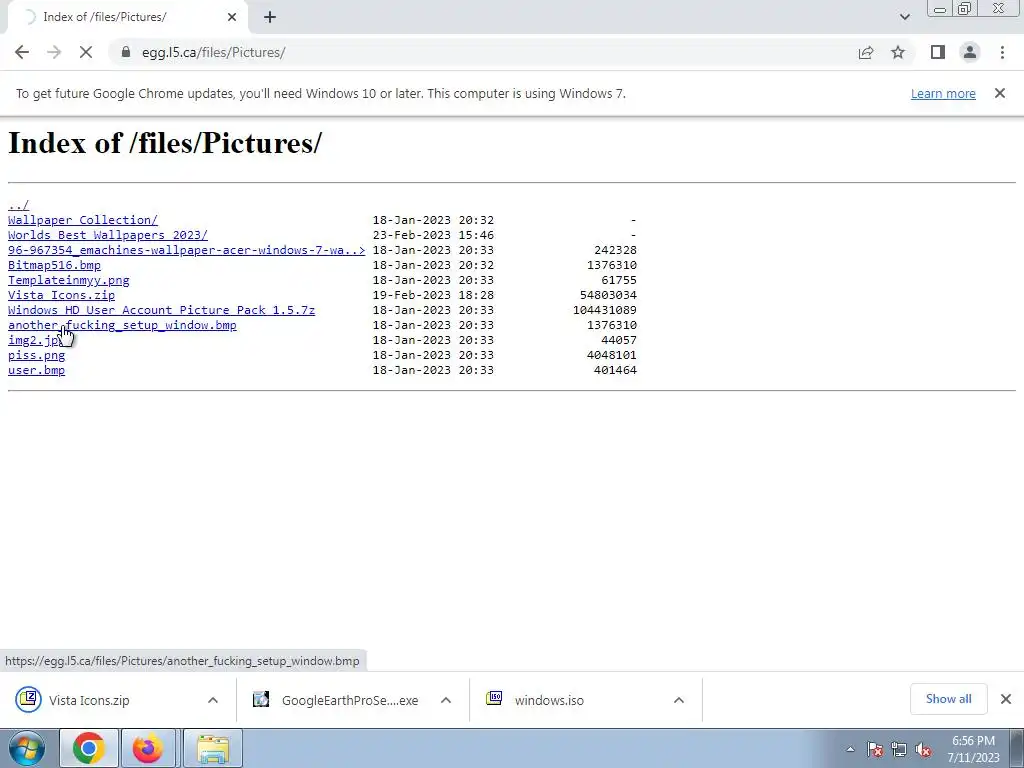Close the Index of /files/Pictures/ tab
This screenshot has width=1024, height=768.
coord(232,17)
